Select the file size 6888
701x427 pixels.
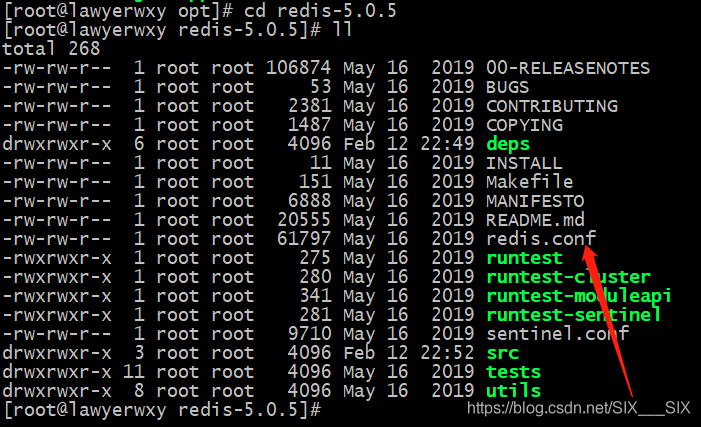(309, 201)
